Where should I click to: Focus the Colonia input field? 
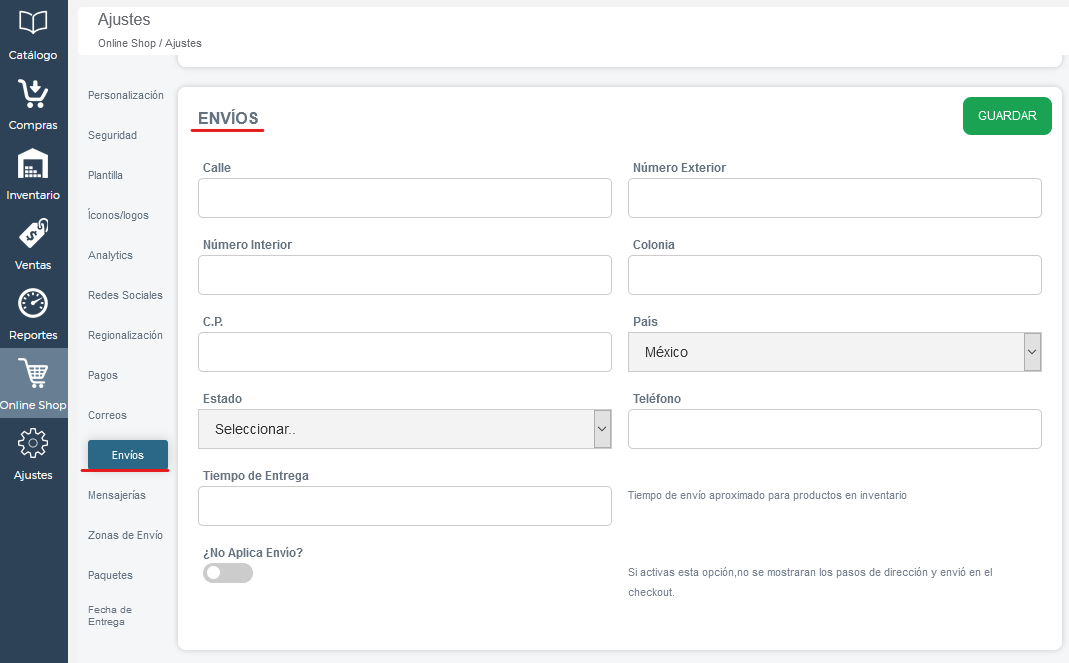834,276
